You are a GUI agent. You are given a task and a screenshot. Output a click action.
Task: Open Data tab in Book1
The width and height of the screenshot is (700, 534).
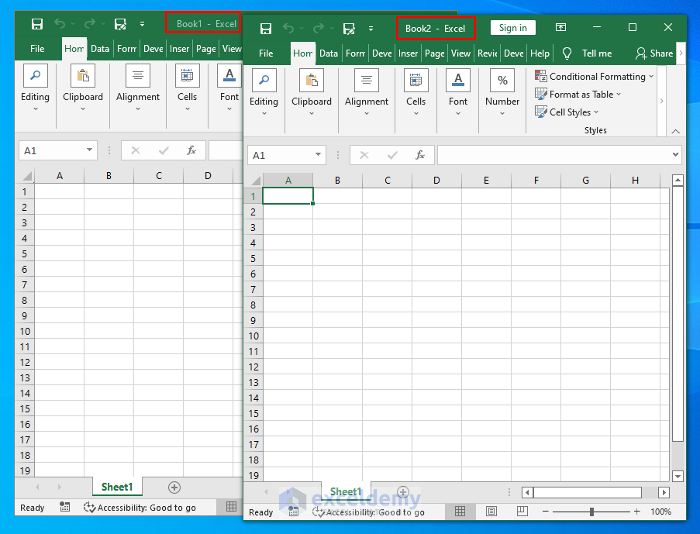click(100, 49)
